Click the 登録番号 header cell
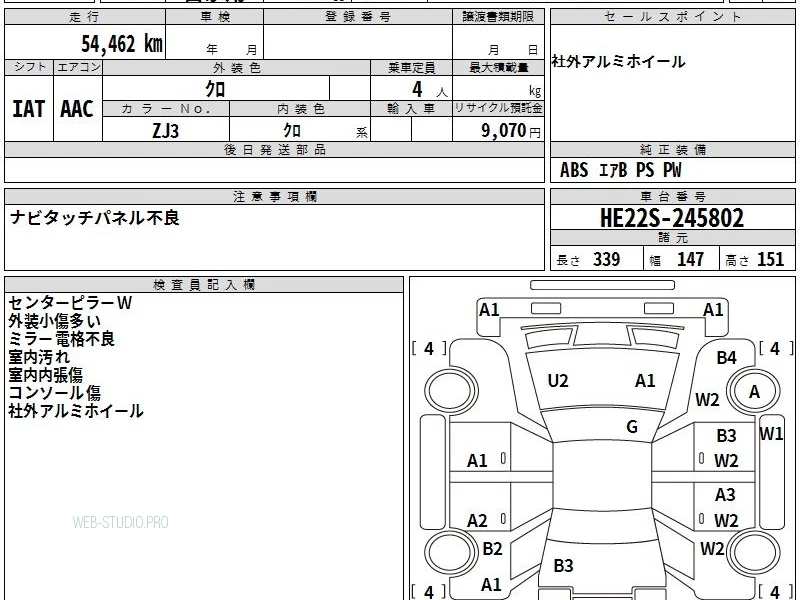Viewport: 800px width, 600px height. click(x=358, y=17)
